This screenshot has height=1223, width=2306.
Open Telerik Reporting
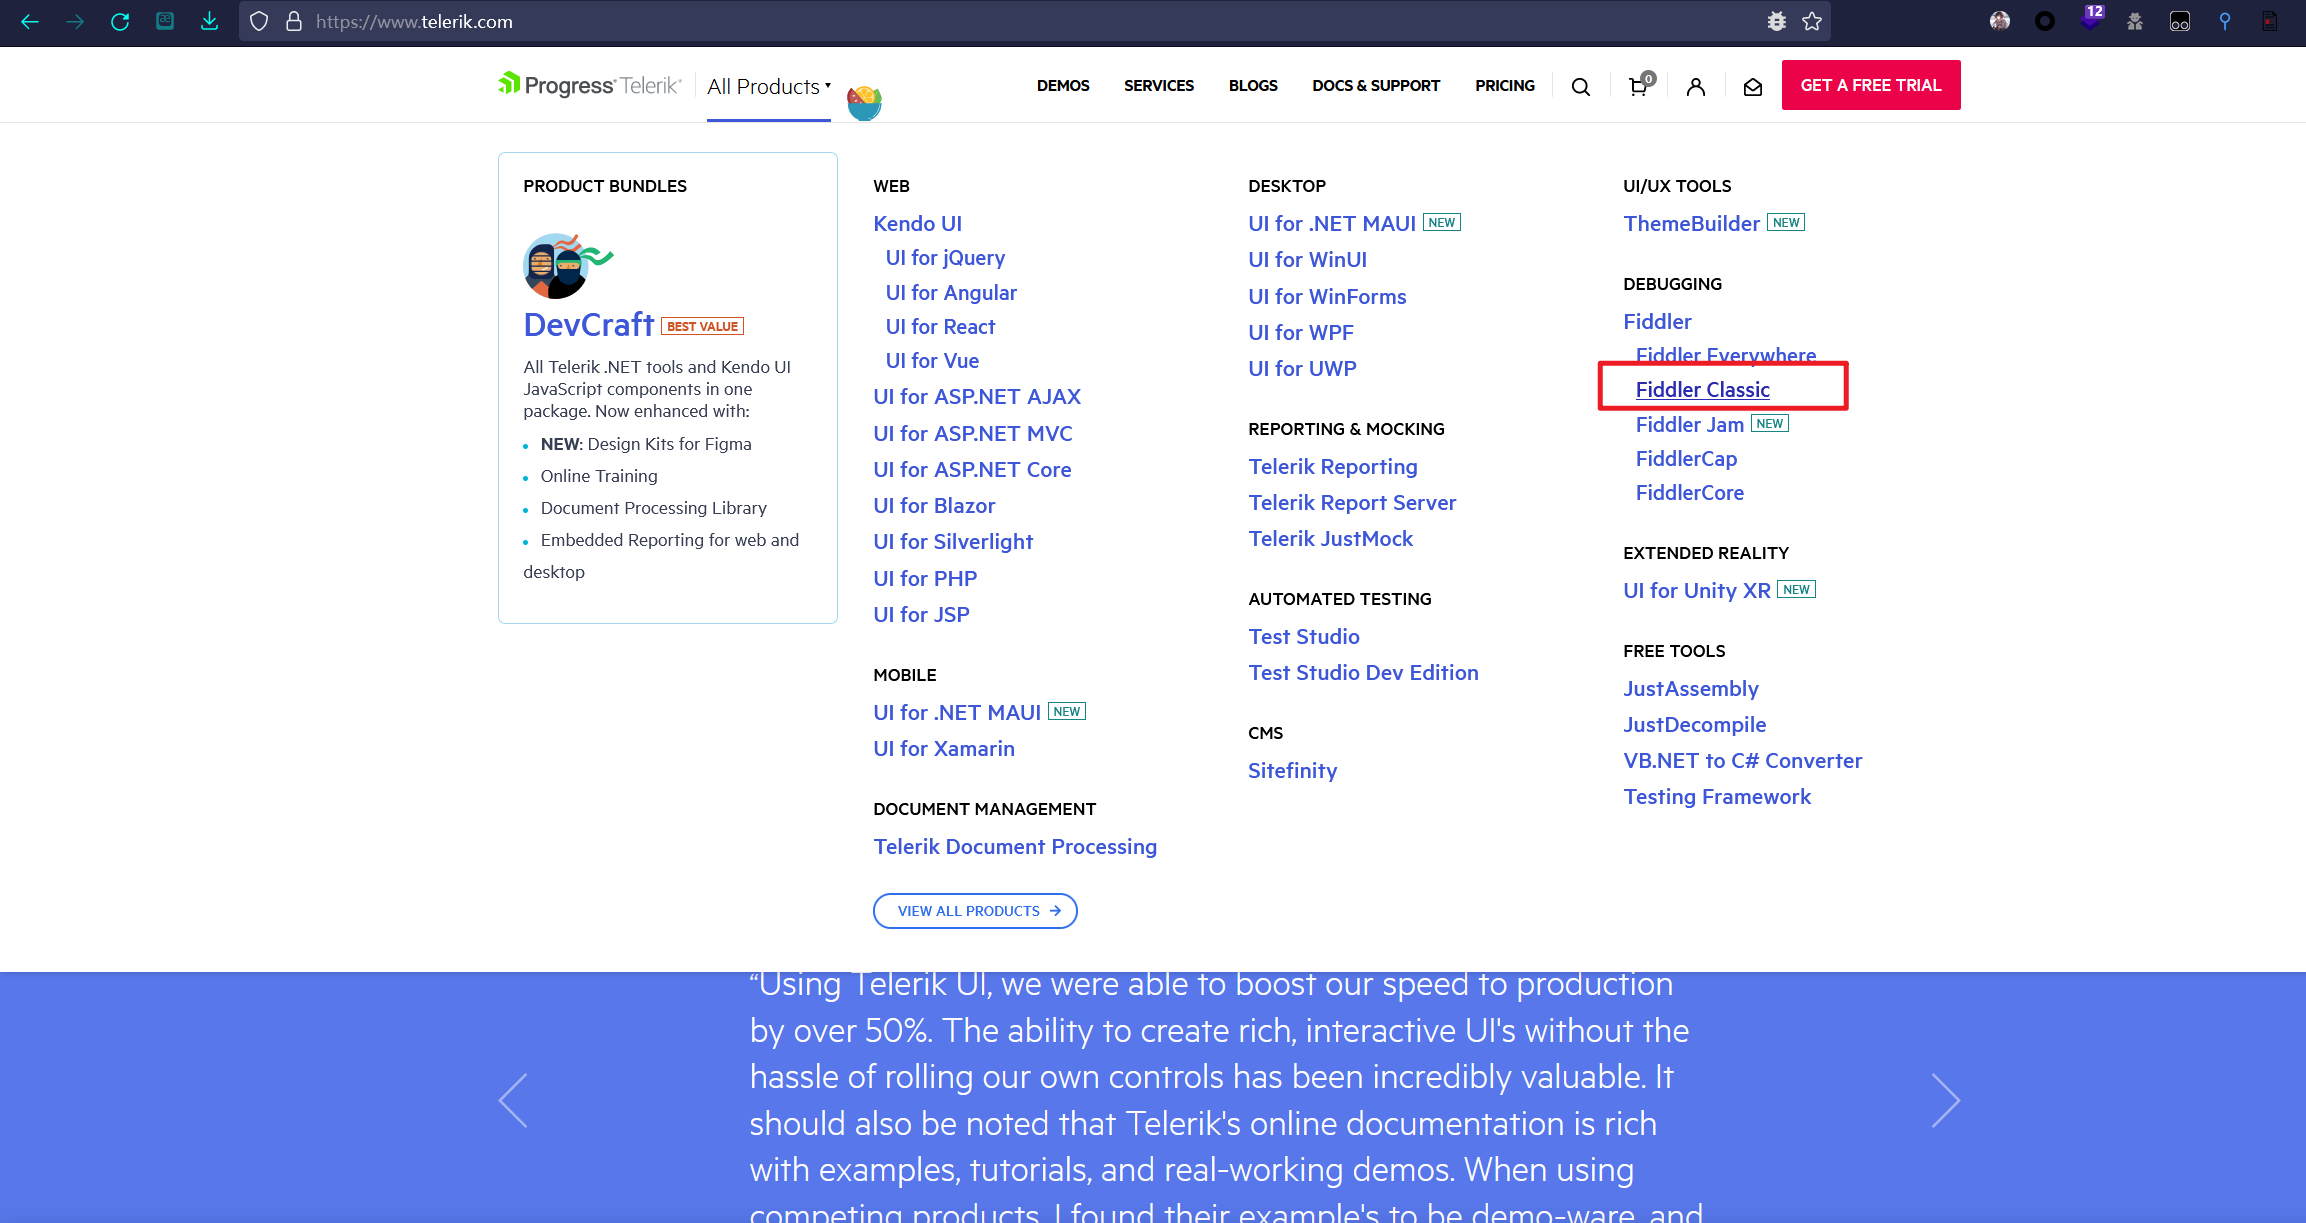tap(1333, 467)
